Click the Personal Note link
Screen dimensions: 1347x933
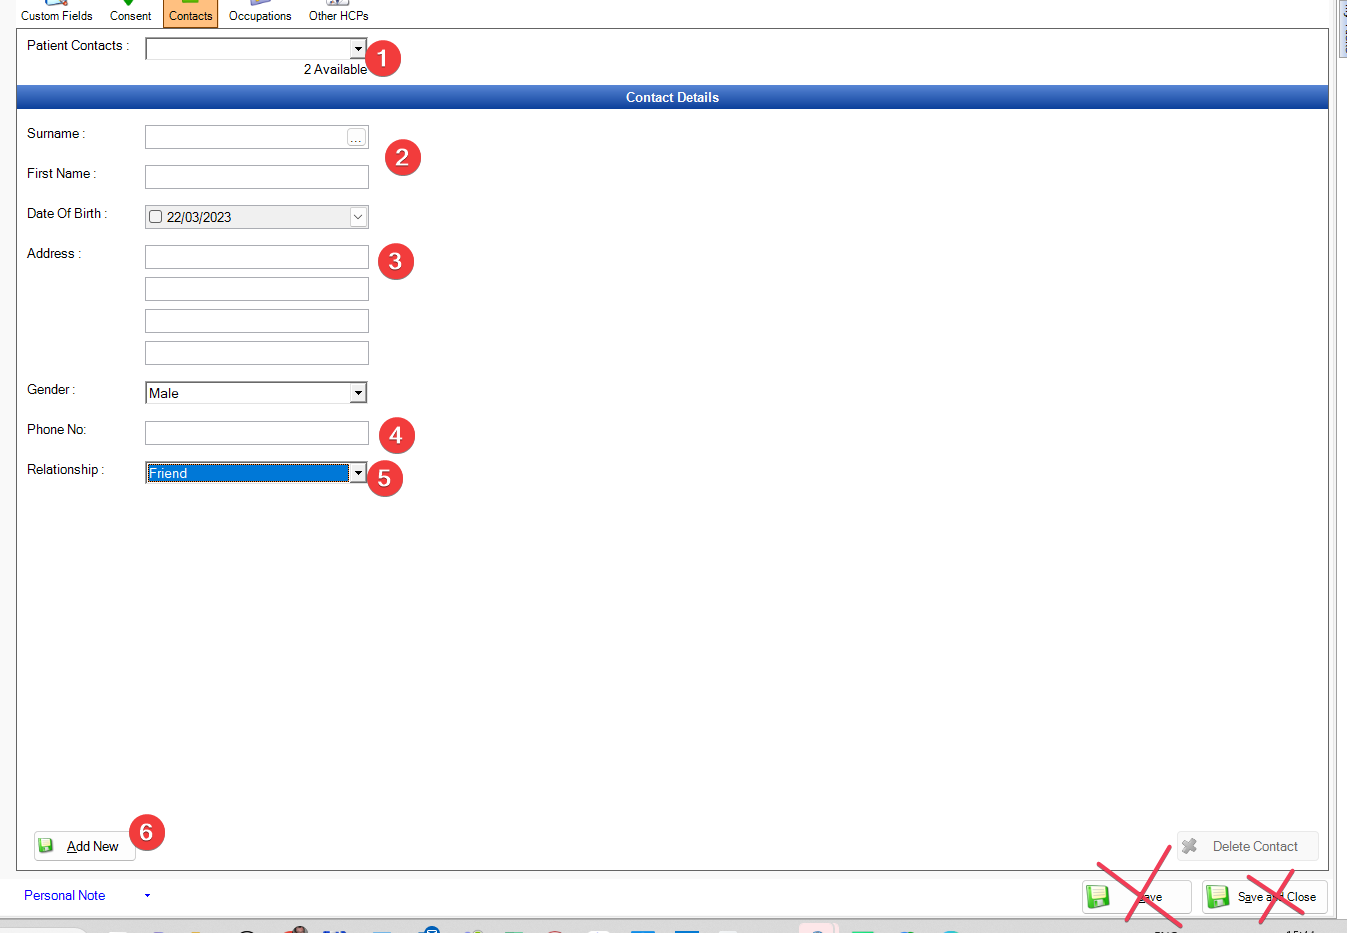click(x=65, y=896)
